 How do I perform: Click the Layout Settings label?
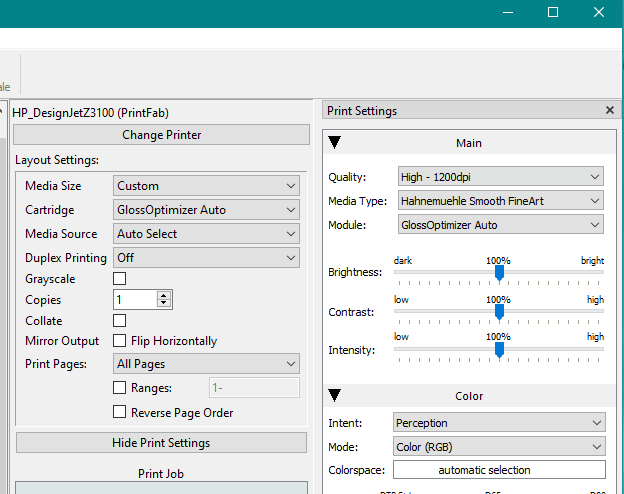(57, 160)
